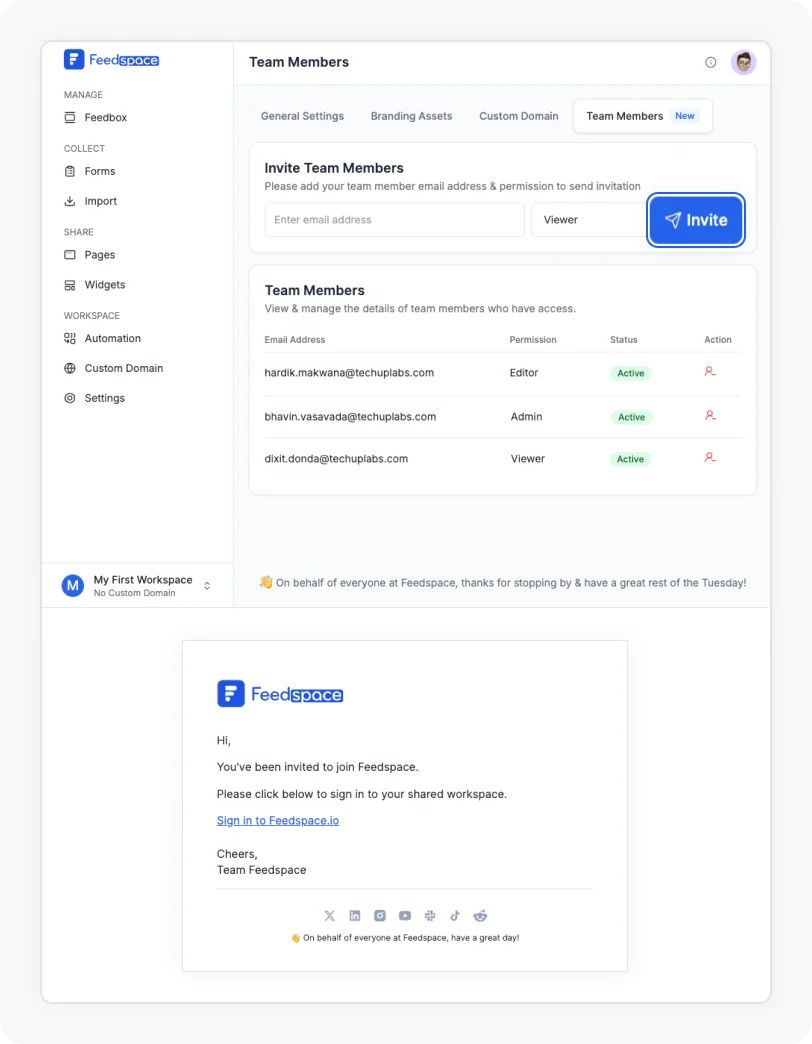Click the info icon in header
This screenshot has width=812, height=1044.
[x=711, y=62]
